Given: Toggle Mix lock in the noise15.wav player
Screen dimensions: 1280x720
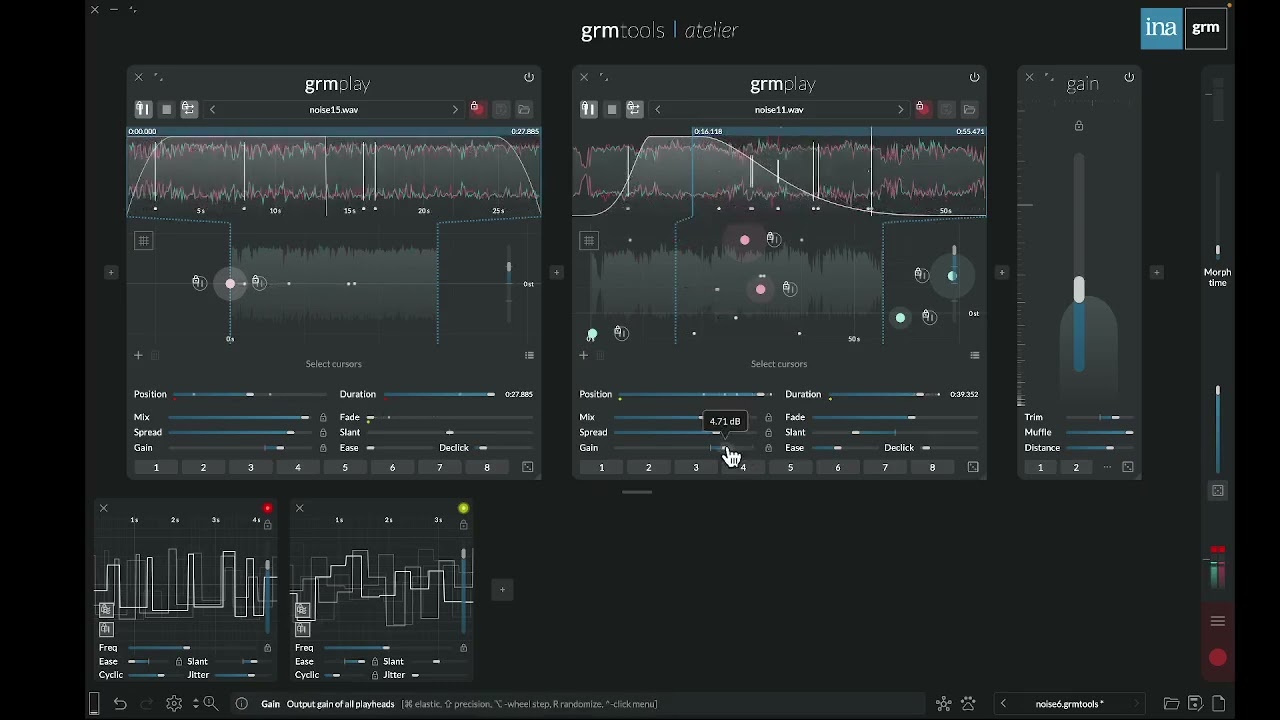Looking at the screenshot, I should 323,417.
